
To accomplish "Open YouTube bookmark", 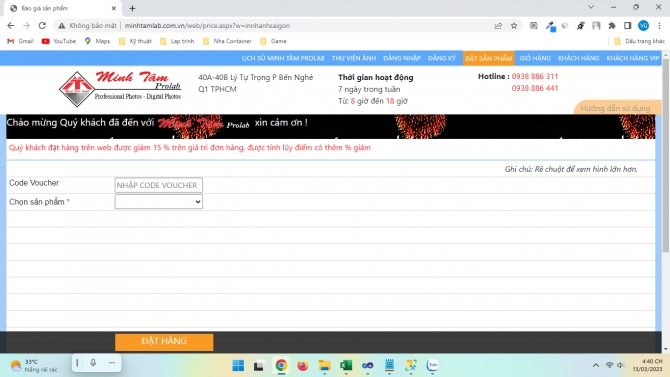I will pos(59,41).
